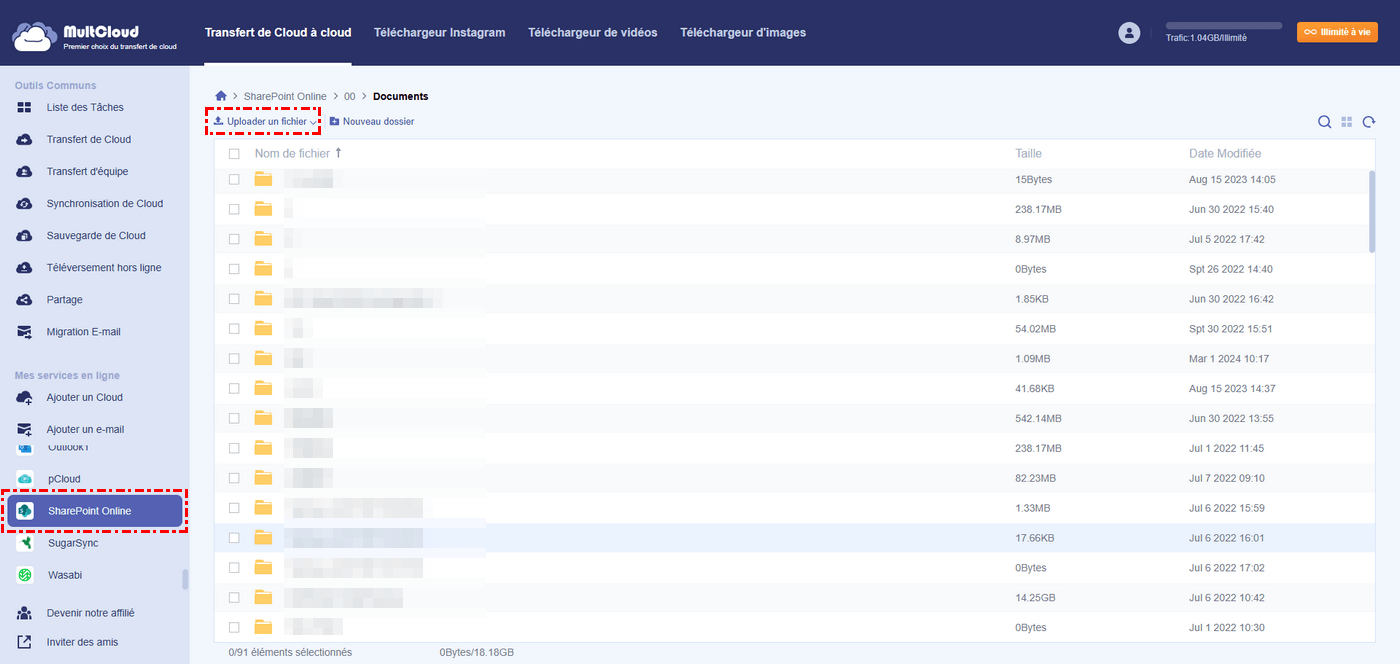Viewport: 1400px width, 664px height.
Task: Open the folder icon dated Aug 15 2023 14:05
Action: point(263,179)
